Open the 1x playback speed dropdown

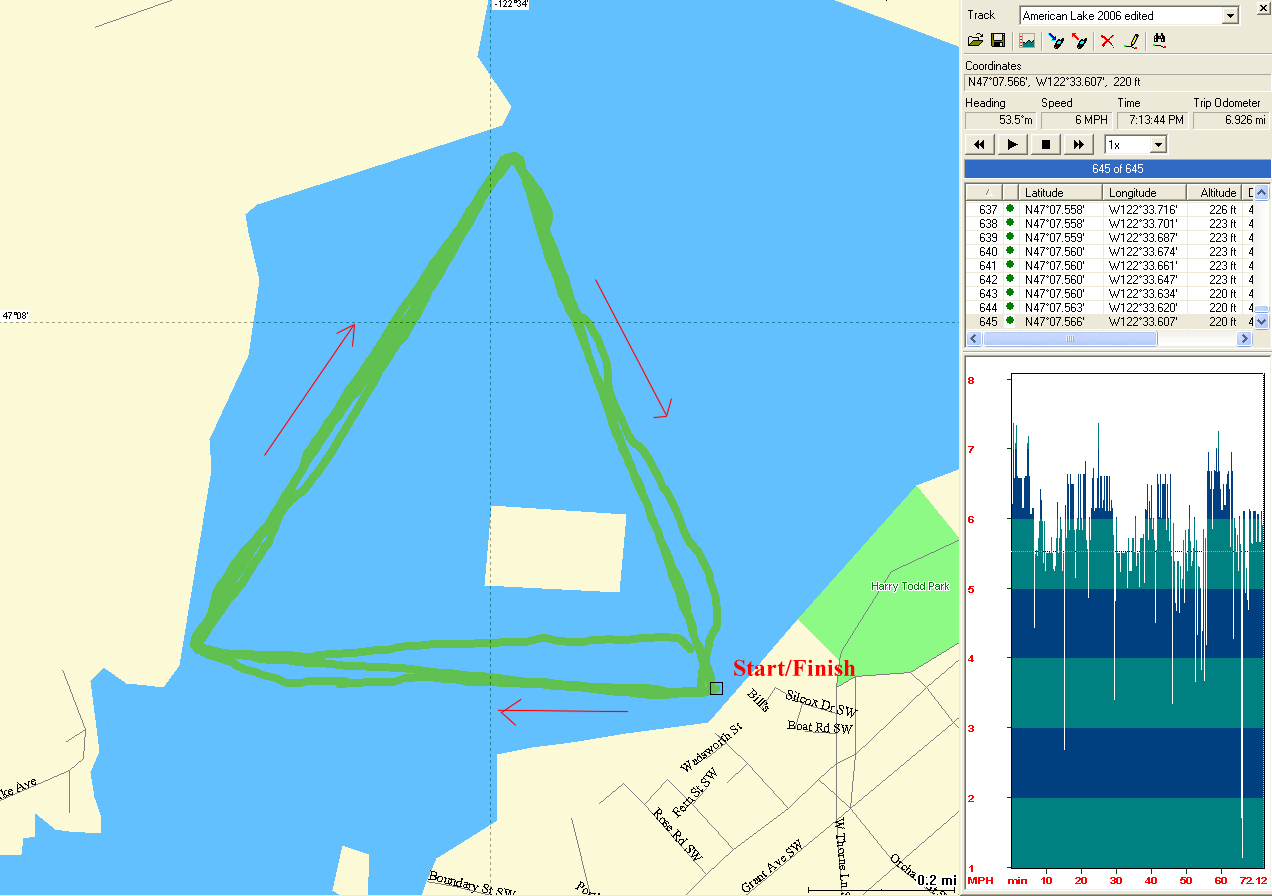pyautogui.click(x=1158, y=145)
